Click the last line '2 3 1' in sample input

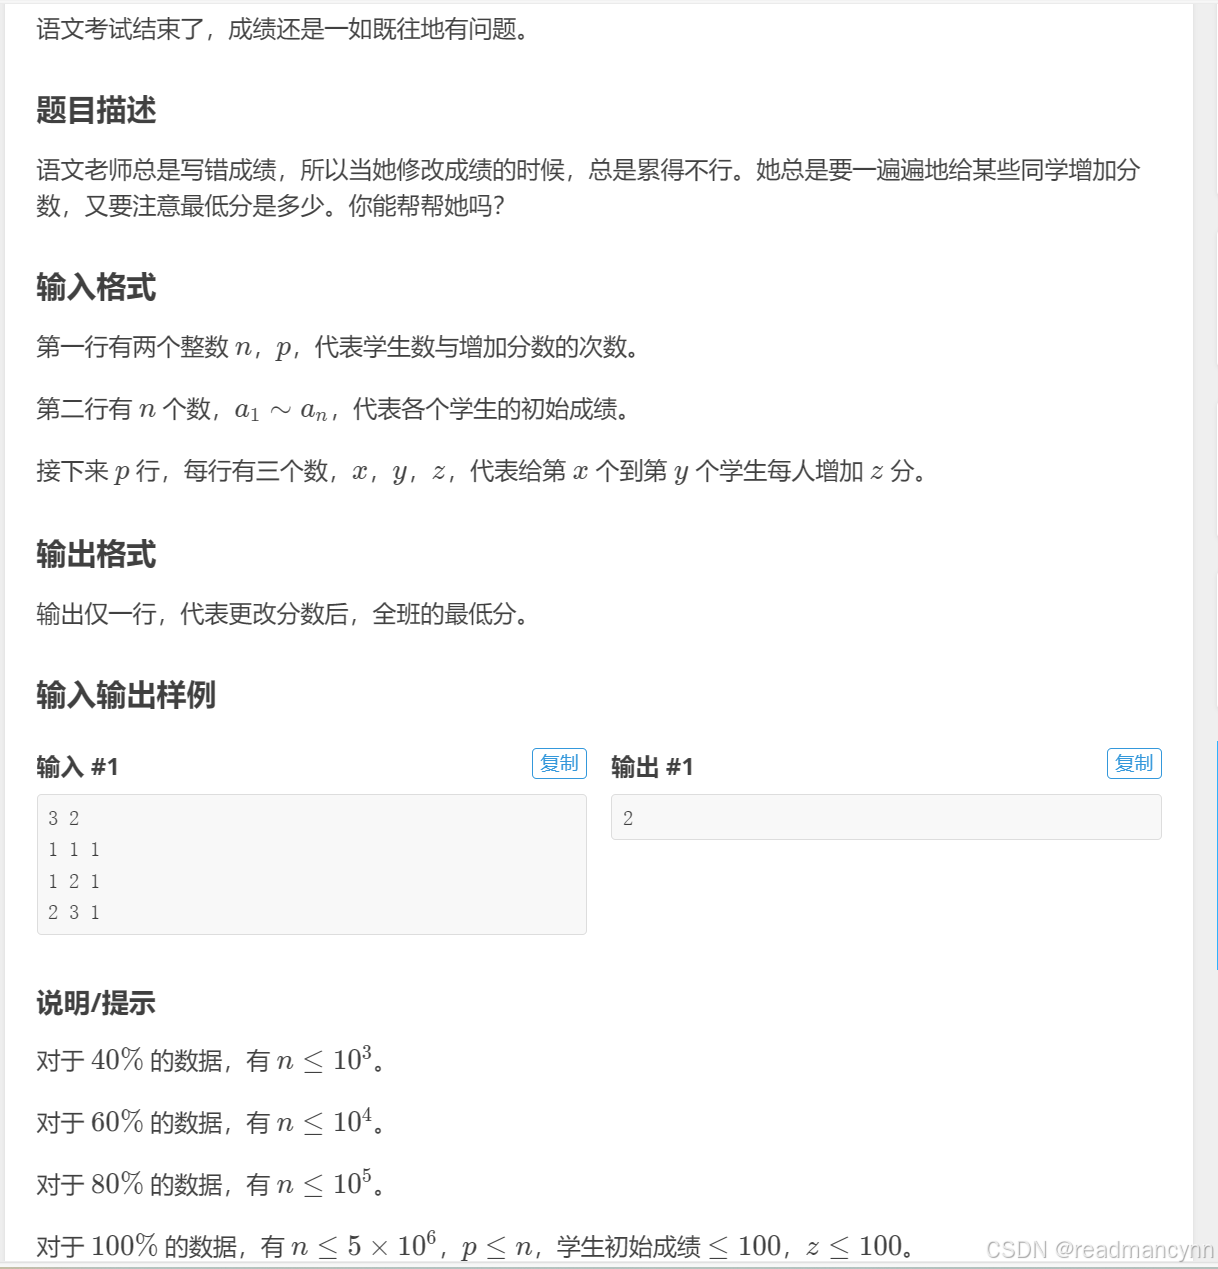(74, 912)
